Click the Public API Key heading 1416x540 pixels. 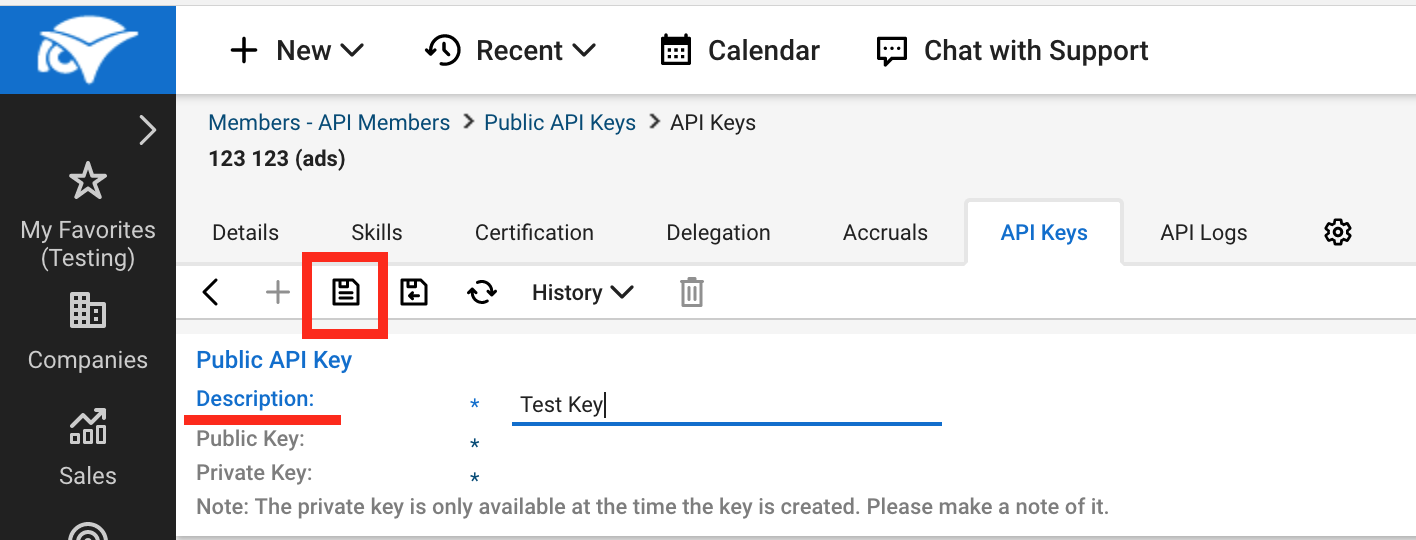pos(274,360)
